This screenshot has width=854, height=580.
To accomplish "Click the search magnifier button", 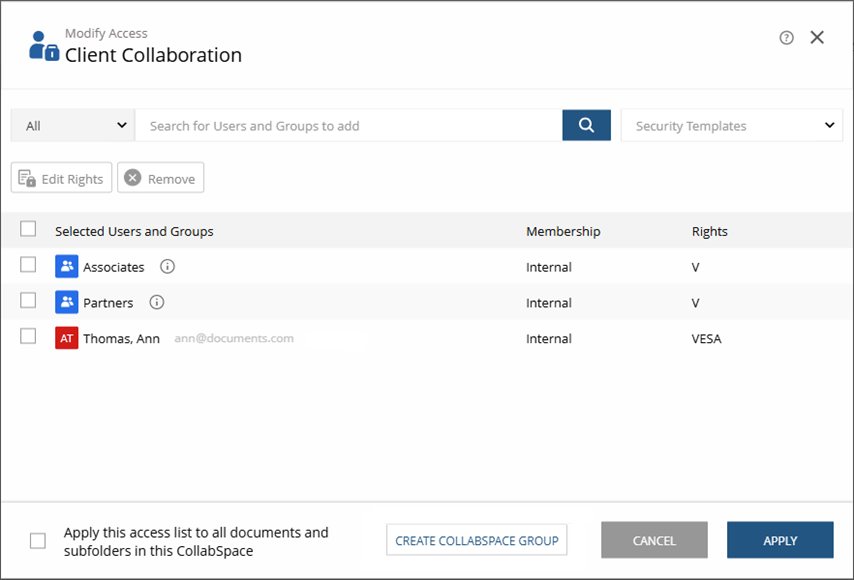I will coord(586,125).
